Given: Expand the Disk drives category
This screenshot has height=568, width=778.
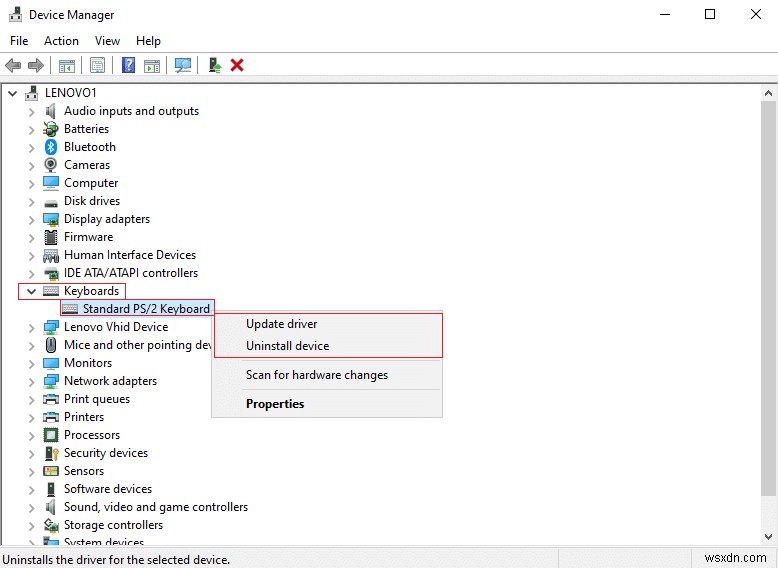Looking at the screenshot, I should pos(31,201).
